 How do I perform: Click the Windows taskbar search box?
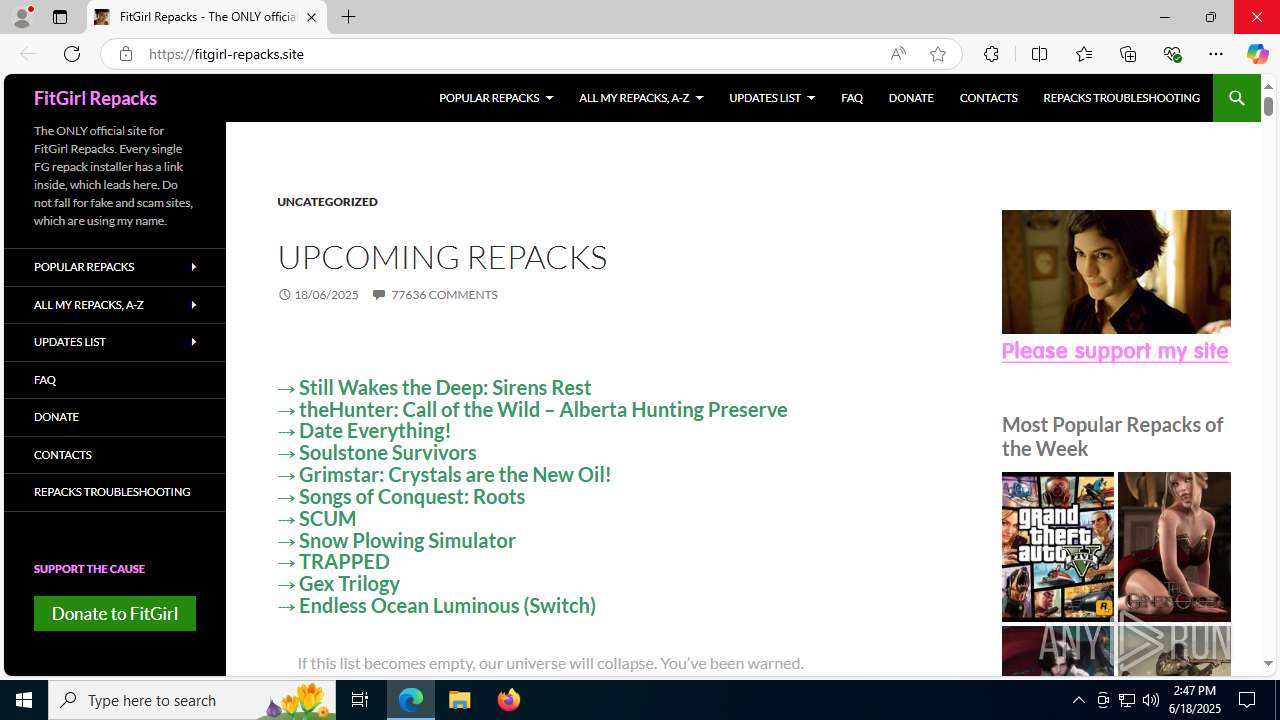point(192,700)
